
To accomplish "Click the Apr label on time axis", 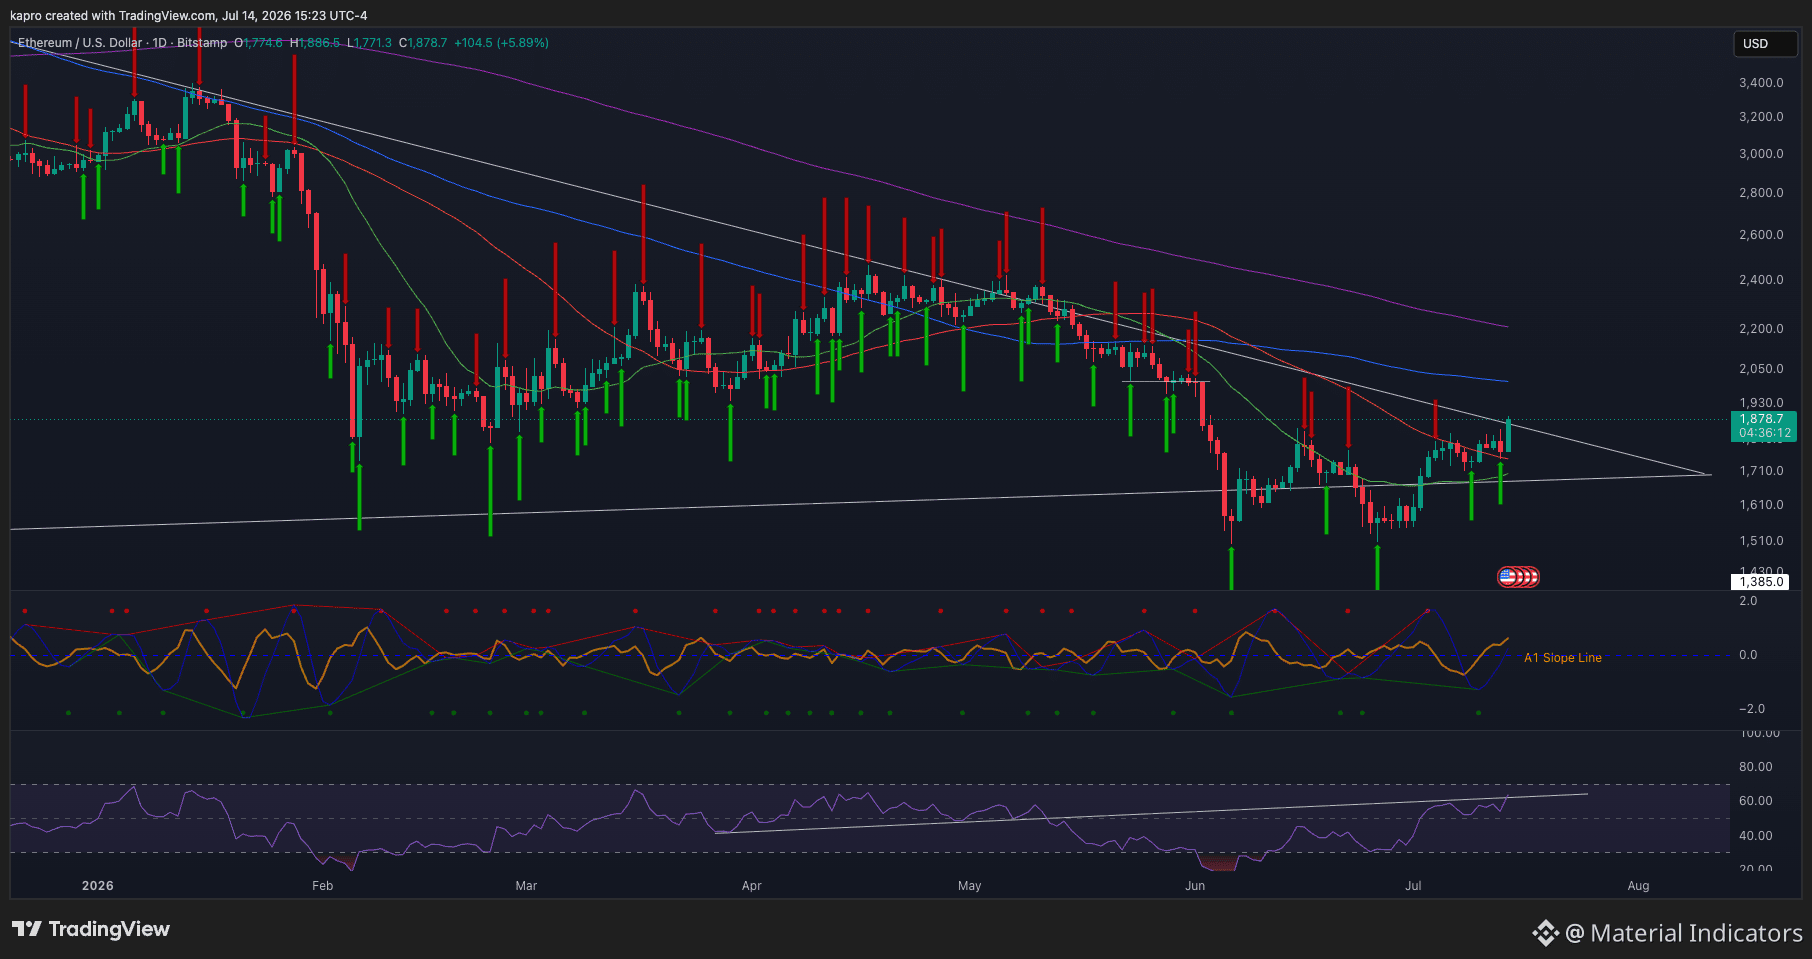I will click(x=752, y=886).
